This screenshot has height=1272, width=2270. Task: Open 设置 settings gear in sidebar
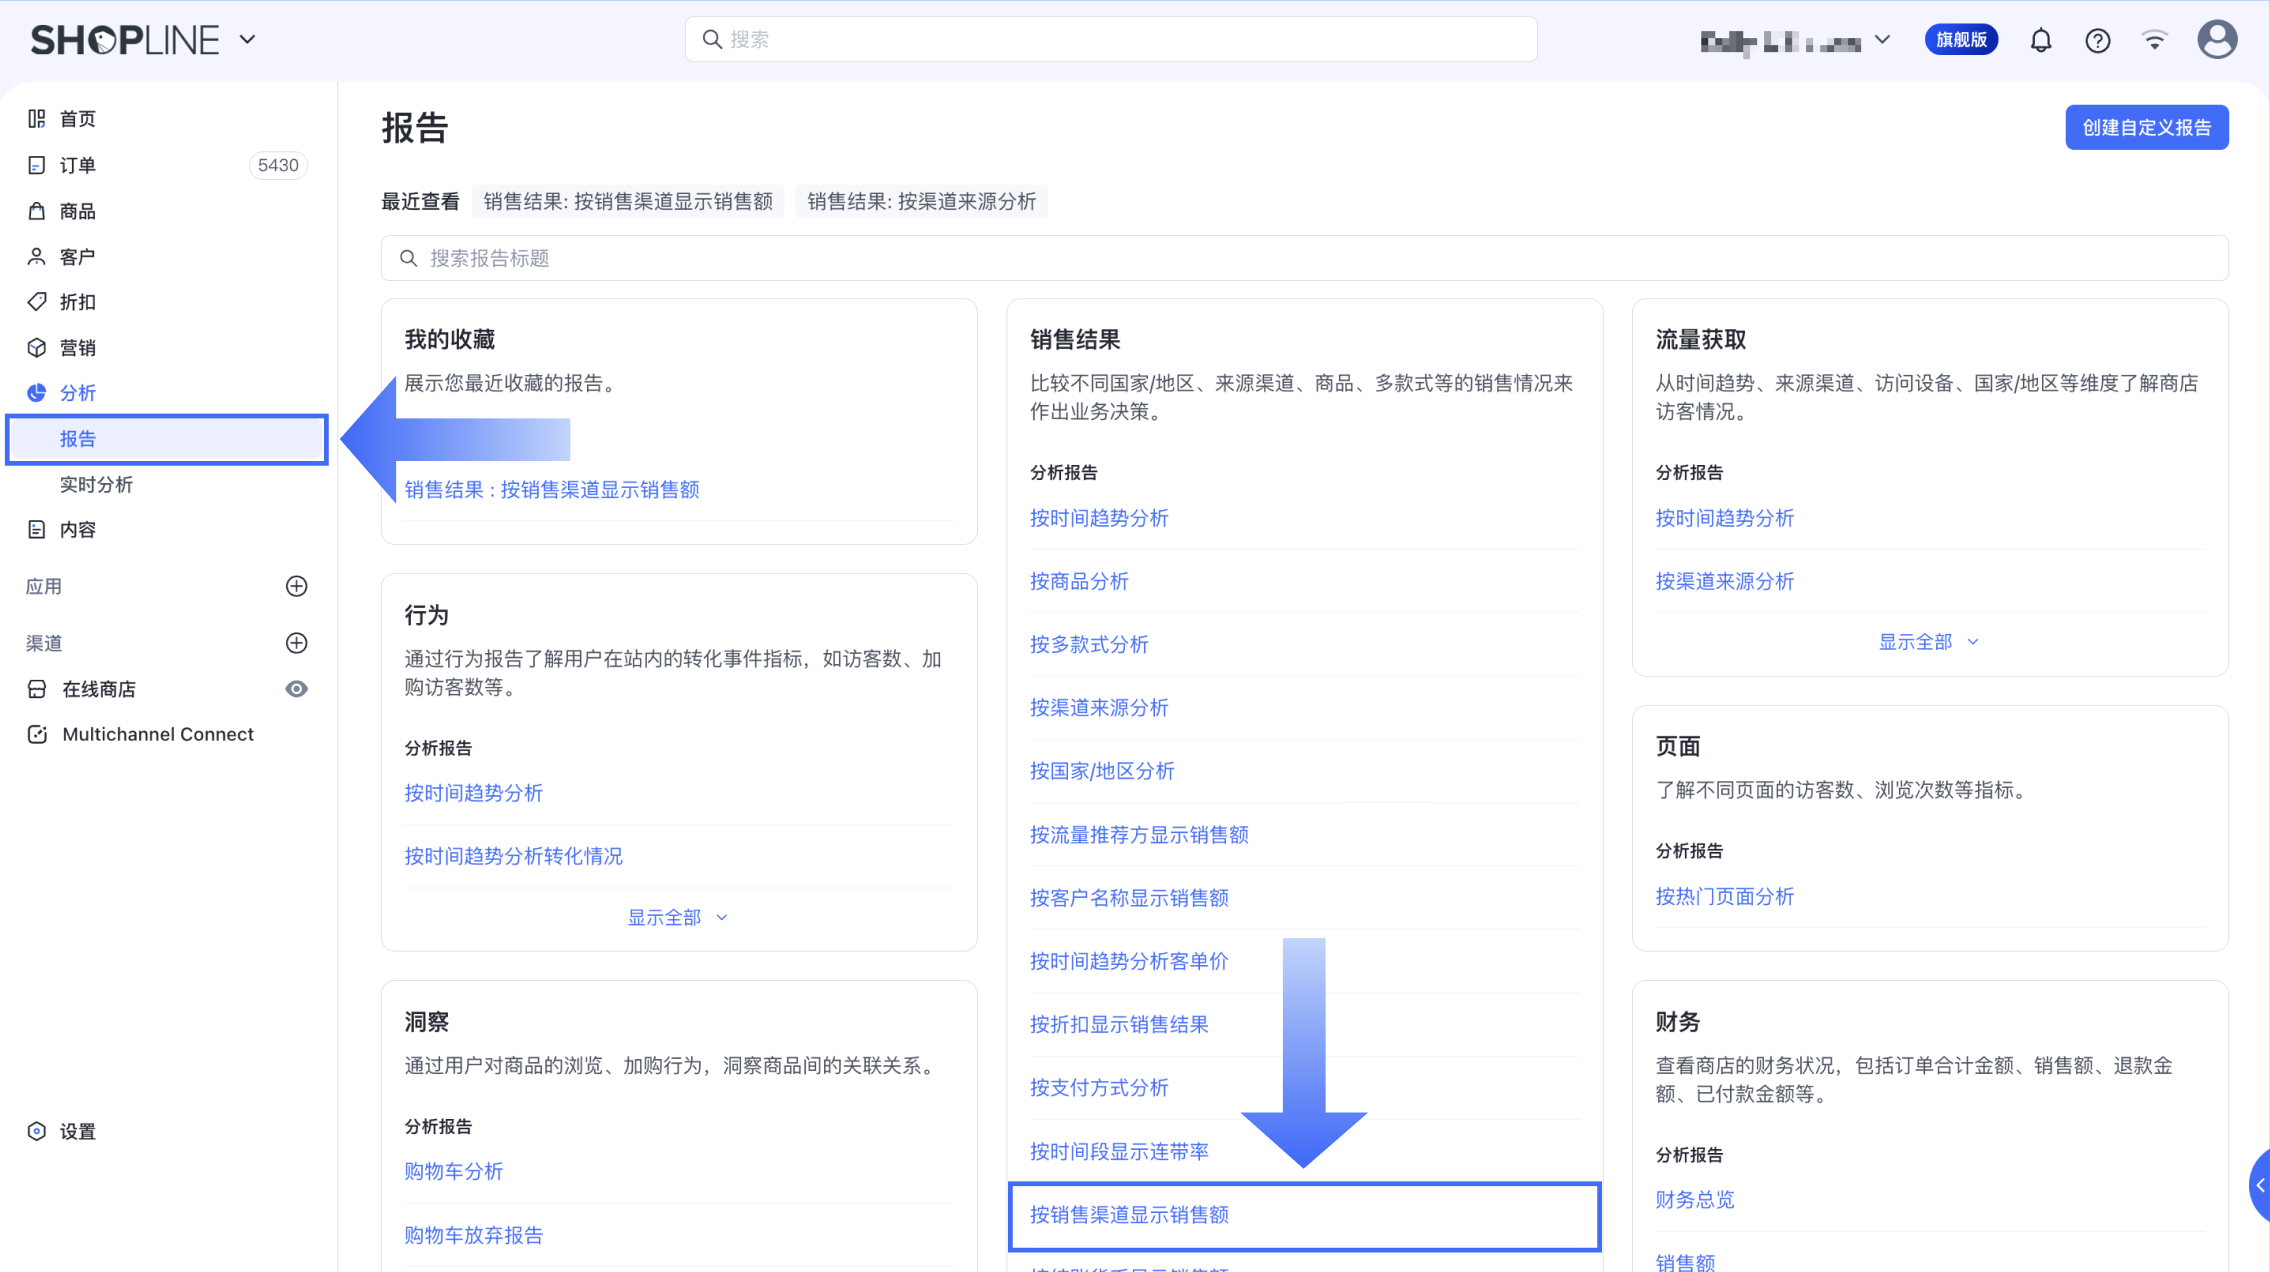37,1131
